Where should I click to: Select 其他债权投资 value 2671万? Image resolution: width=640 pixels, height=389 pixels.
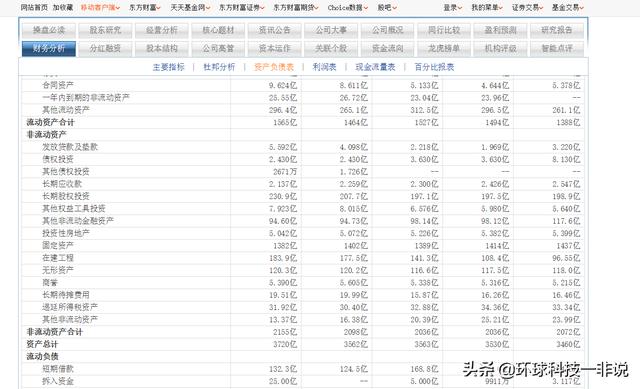[285, 172]
